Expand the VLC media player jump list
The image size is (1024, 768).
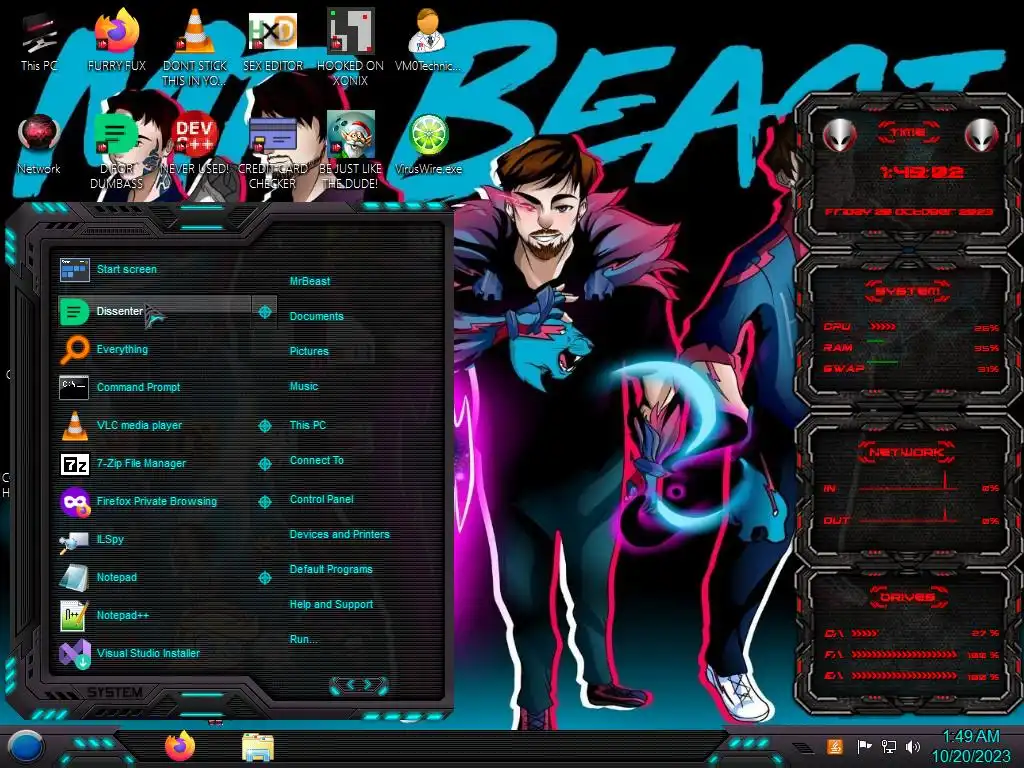point(264,426)
